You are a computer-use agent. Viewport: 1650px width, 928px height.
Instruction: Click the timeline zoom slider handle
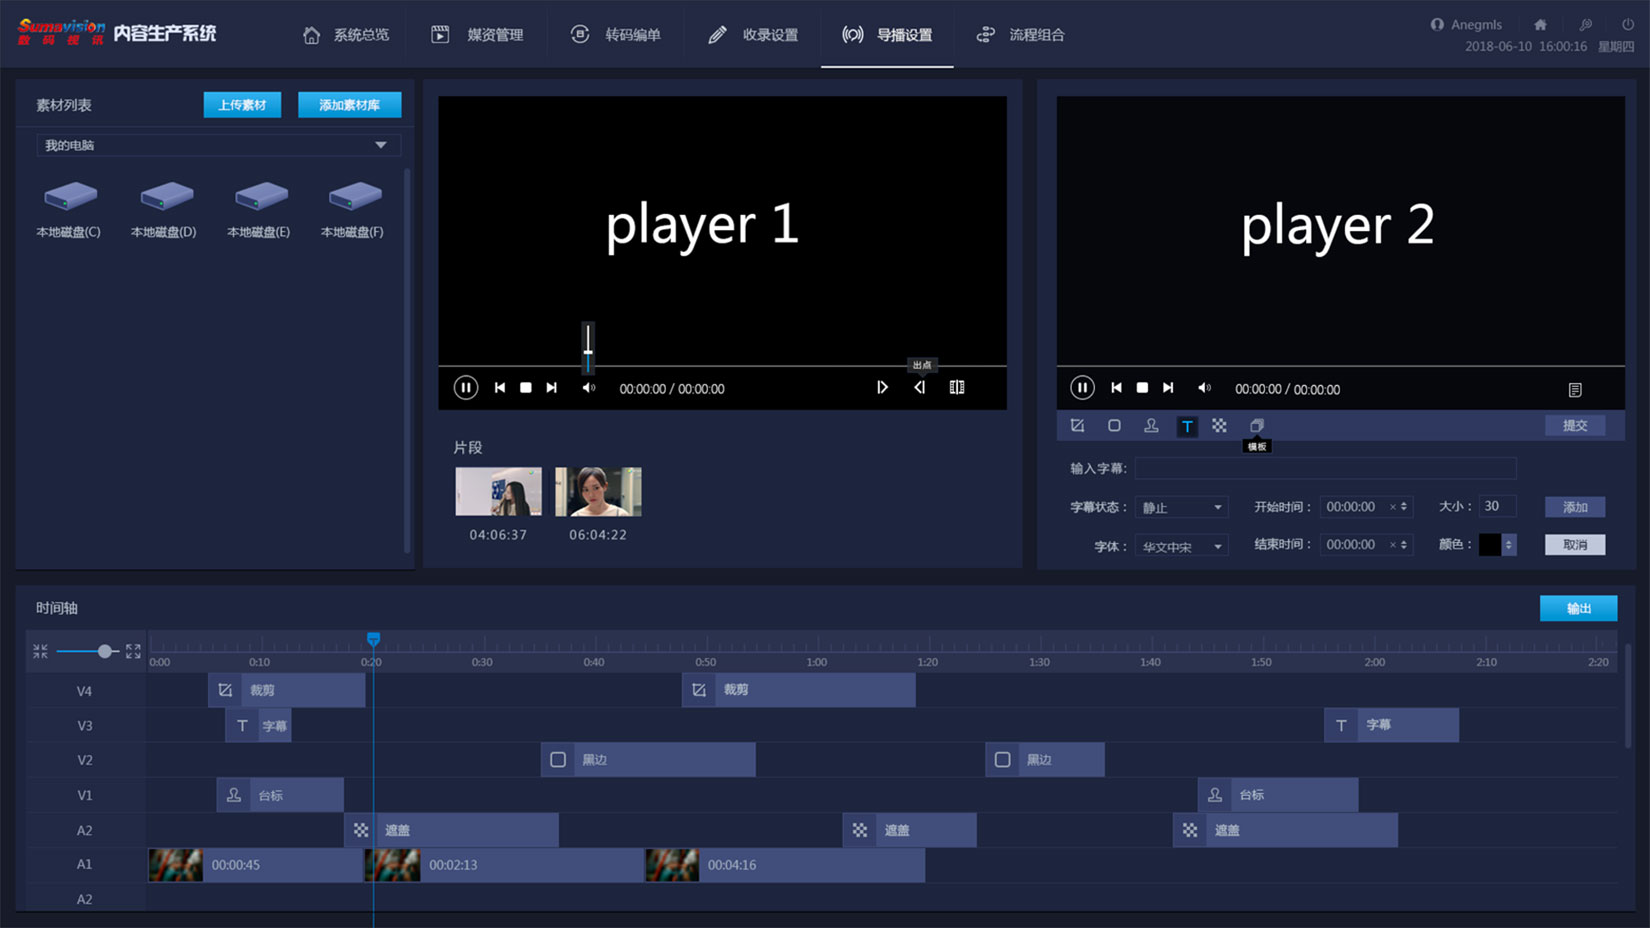(104, 651)
